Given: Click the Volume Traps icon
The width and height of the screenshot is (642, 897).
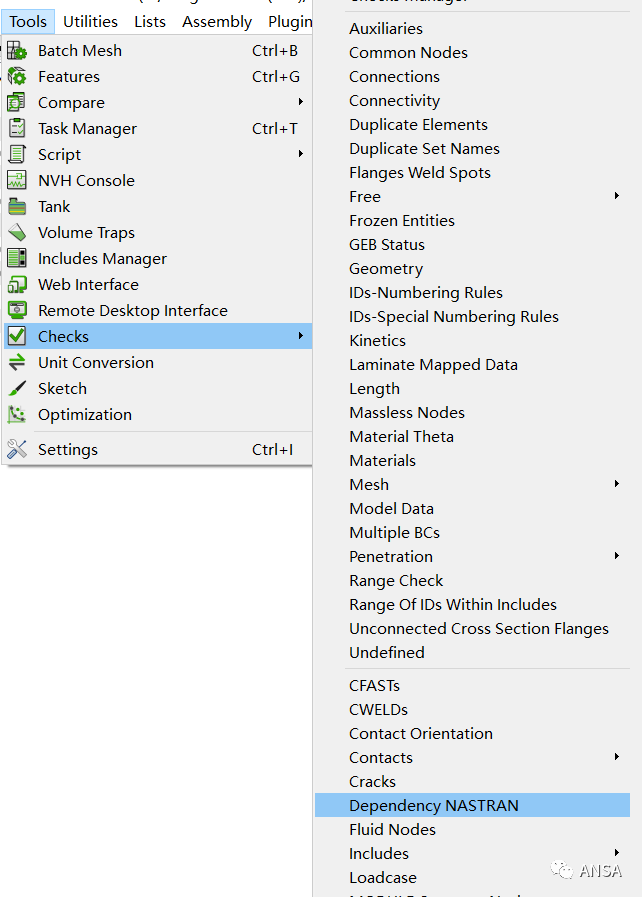Looking at the screenshot, I should [17, 232].
